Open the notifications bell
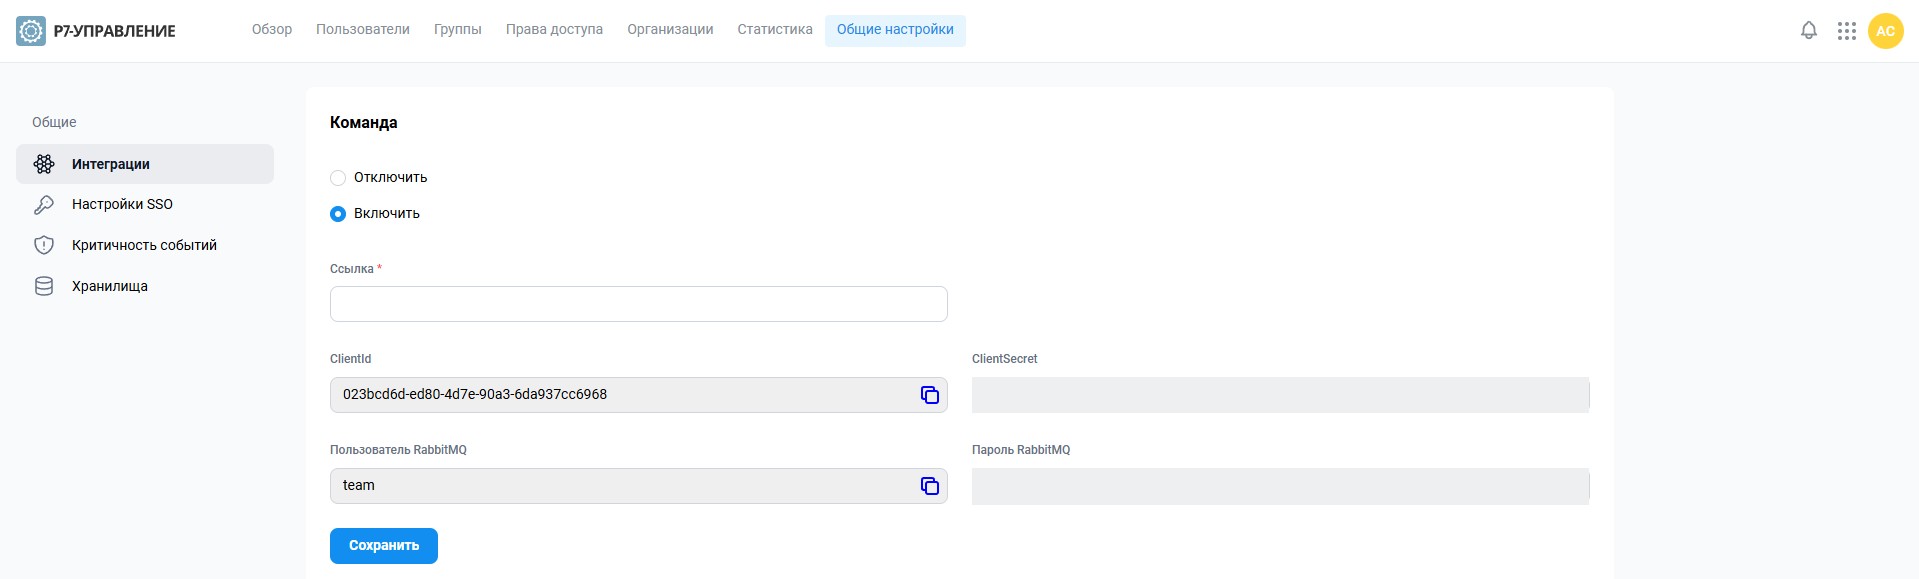This screenshot has height=579, width=1919. (1808, 31)
